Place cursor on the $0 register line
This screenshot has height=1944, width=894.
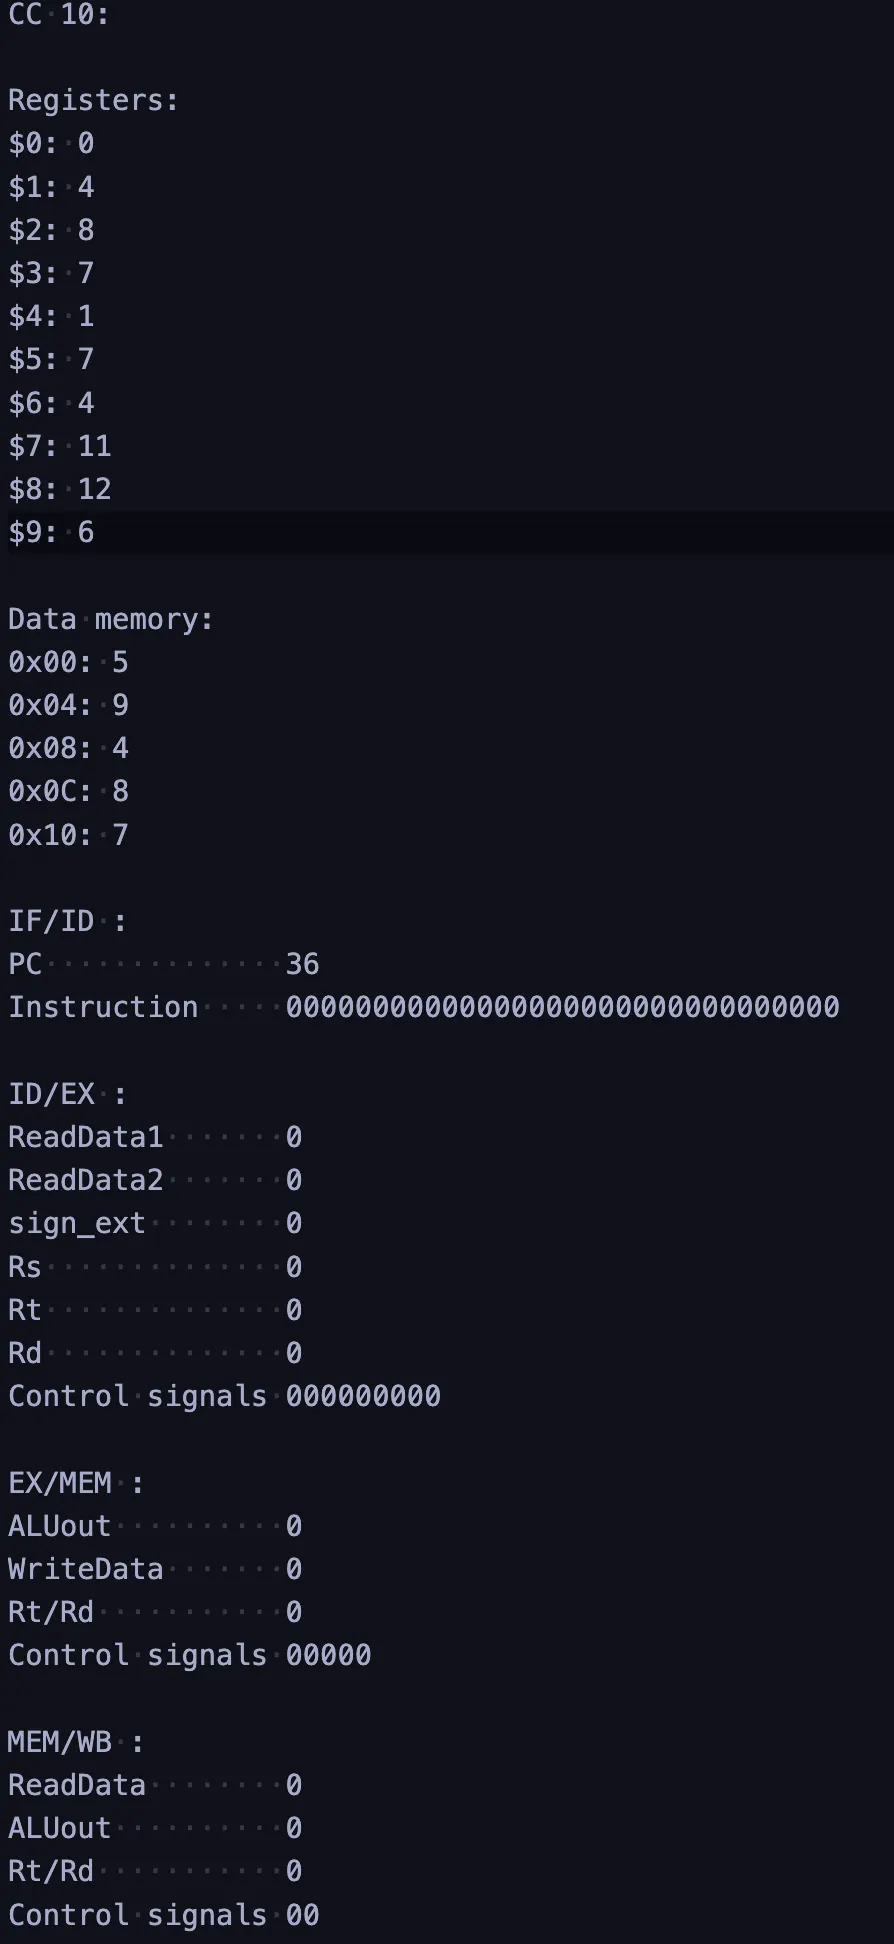click(x=51, y=144)
